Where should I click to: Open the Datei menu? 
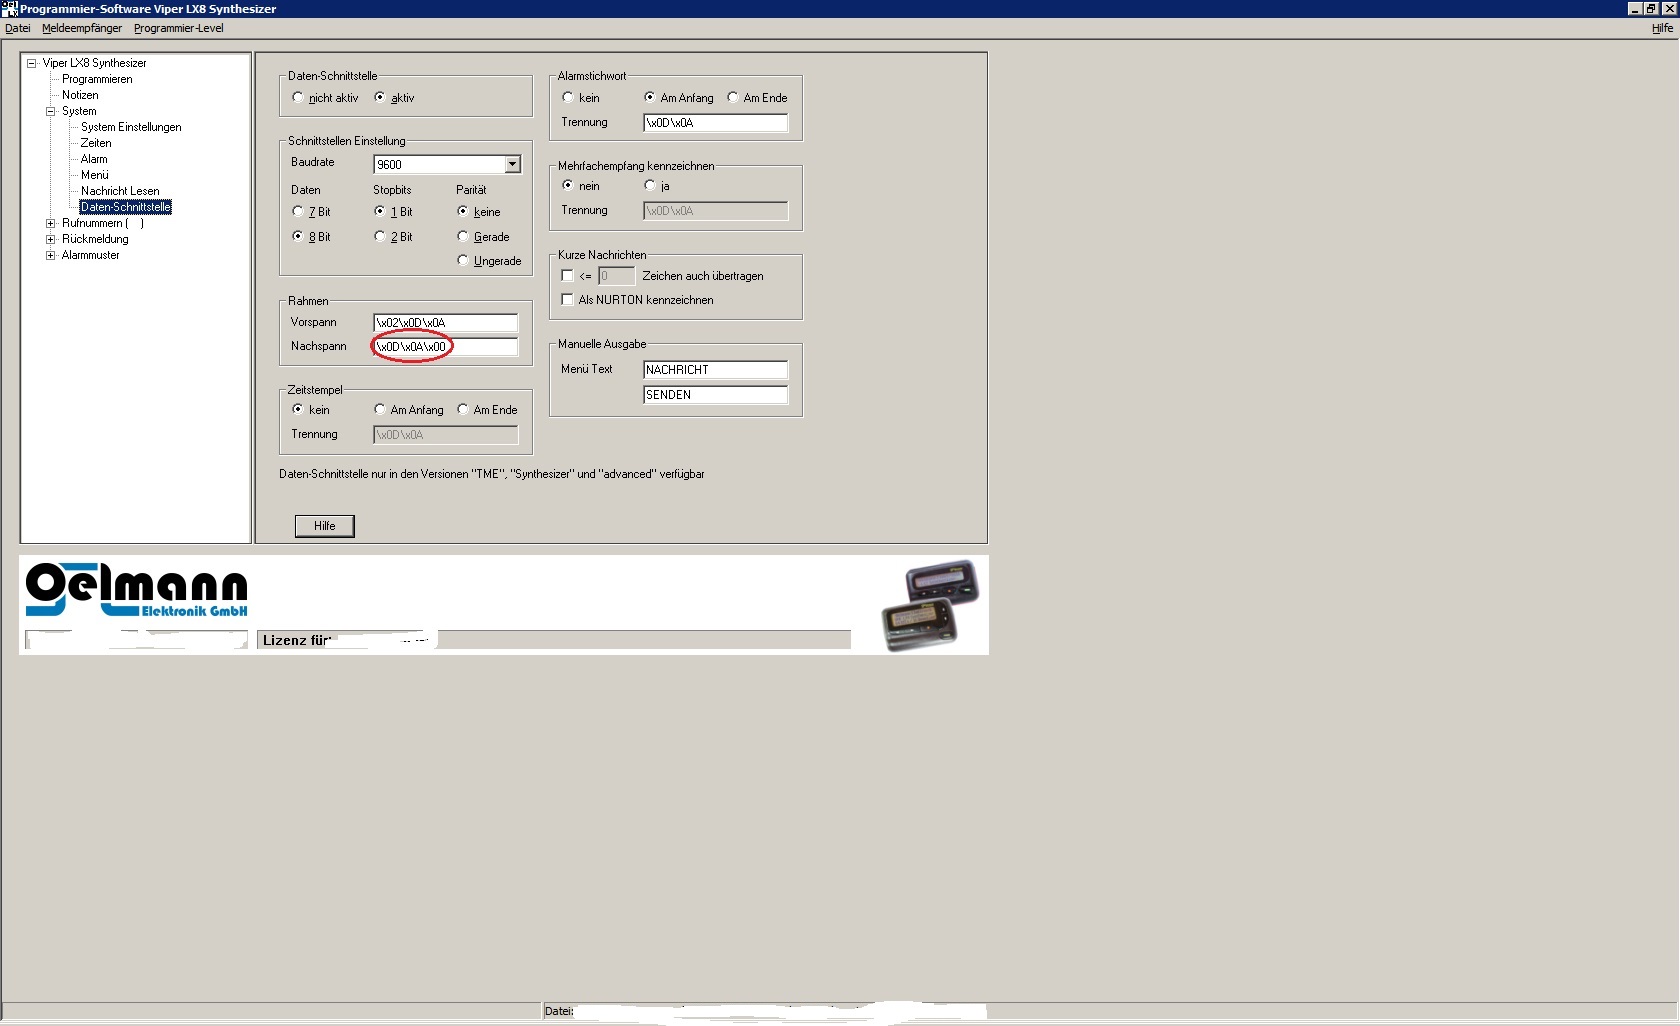click(18, 28)
